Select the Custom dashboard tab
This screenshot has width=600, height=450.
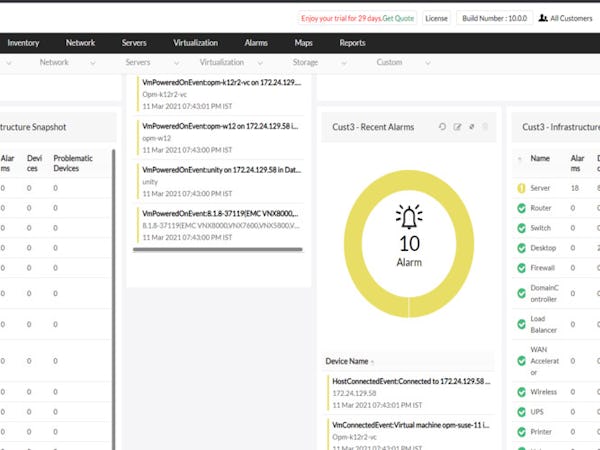389,62
